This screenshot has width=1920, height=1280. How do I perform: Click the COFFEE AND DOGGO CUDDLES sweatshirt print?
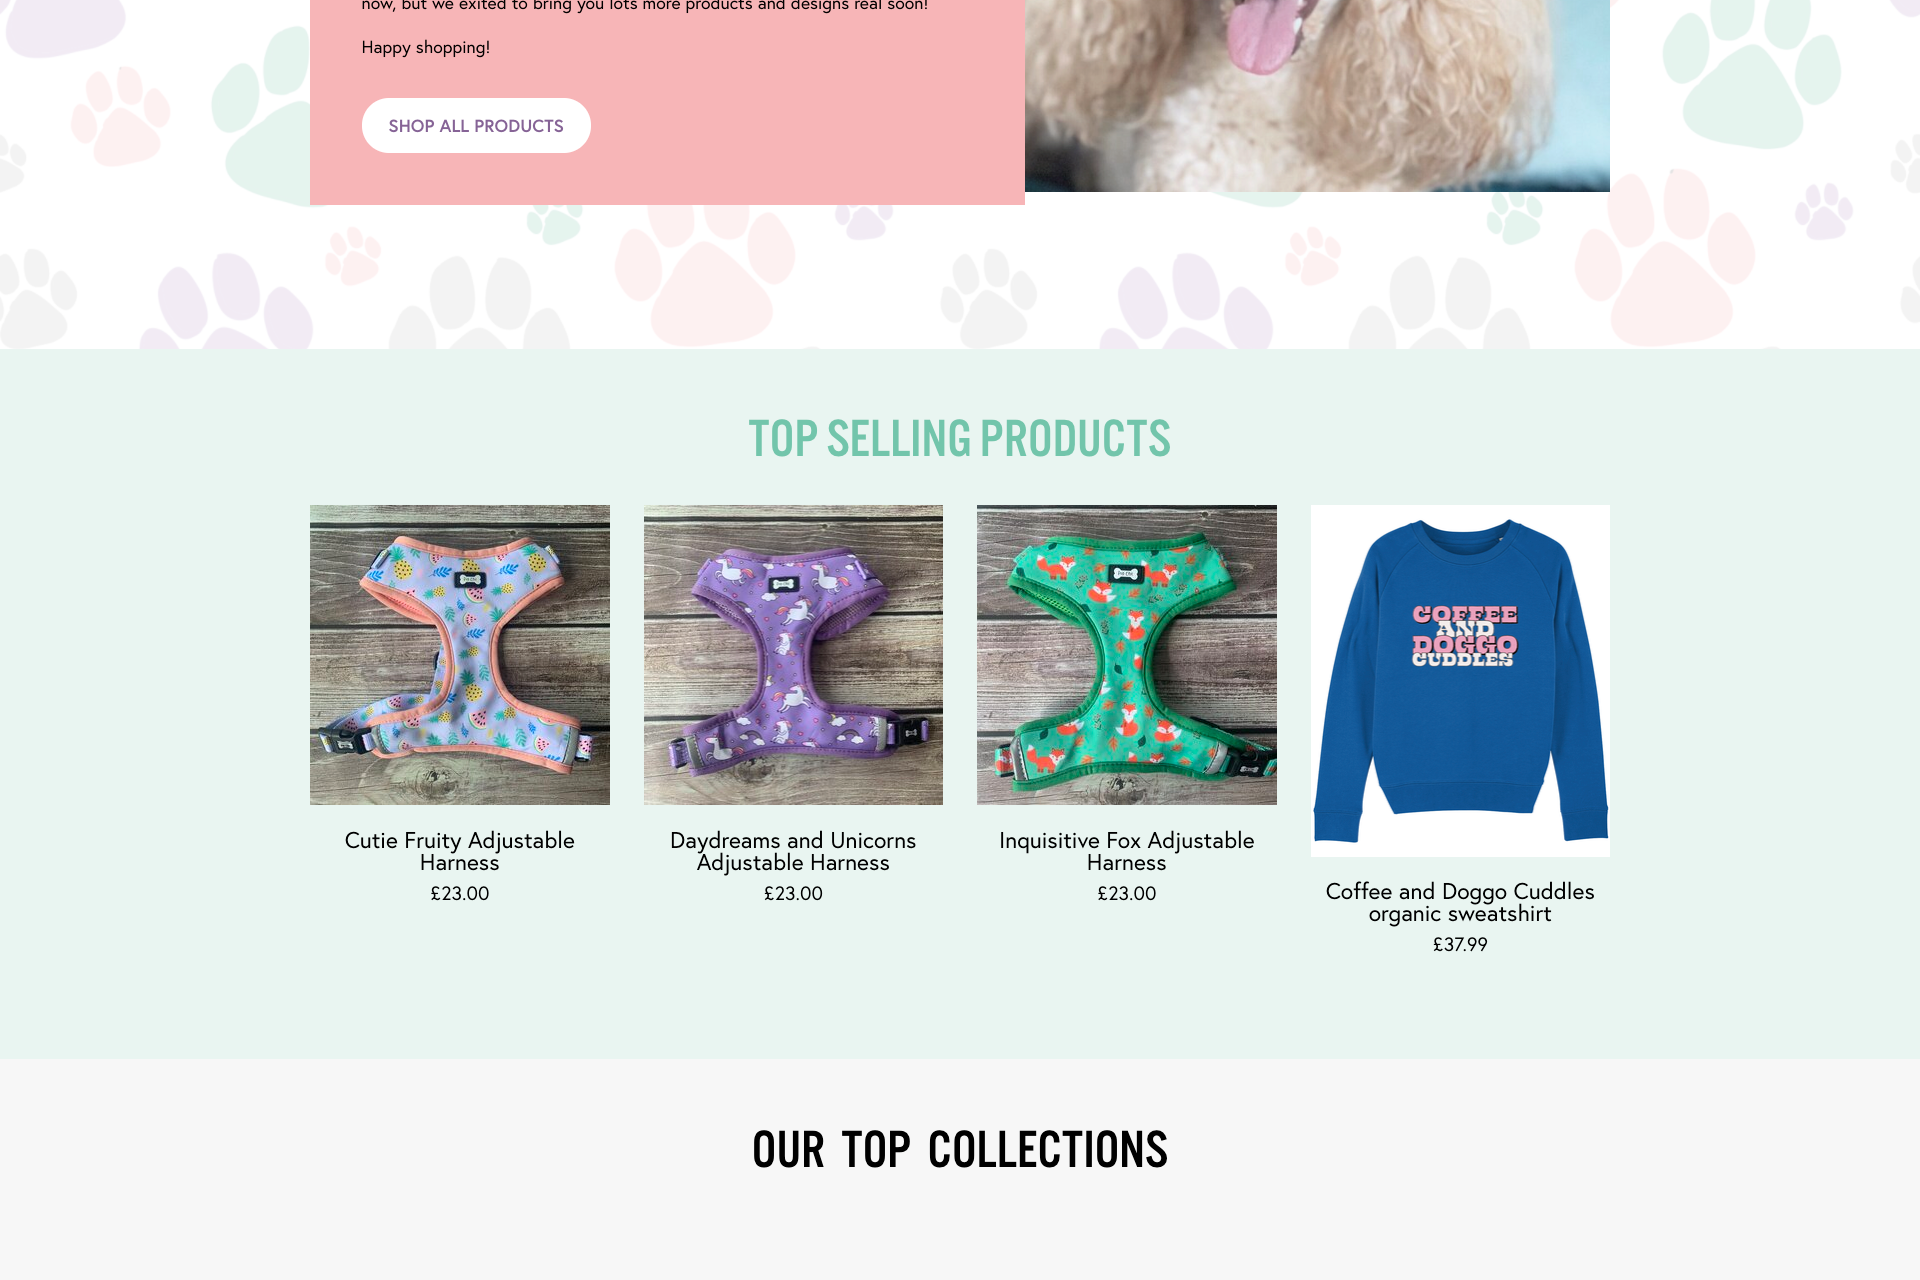coord(1464,636)
